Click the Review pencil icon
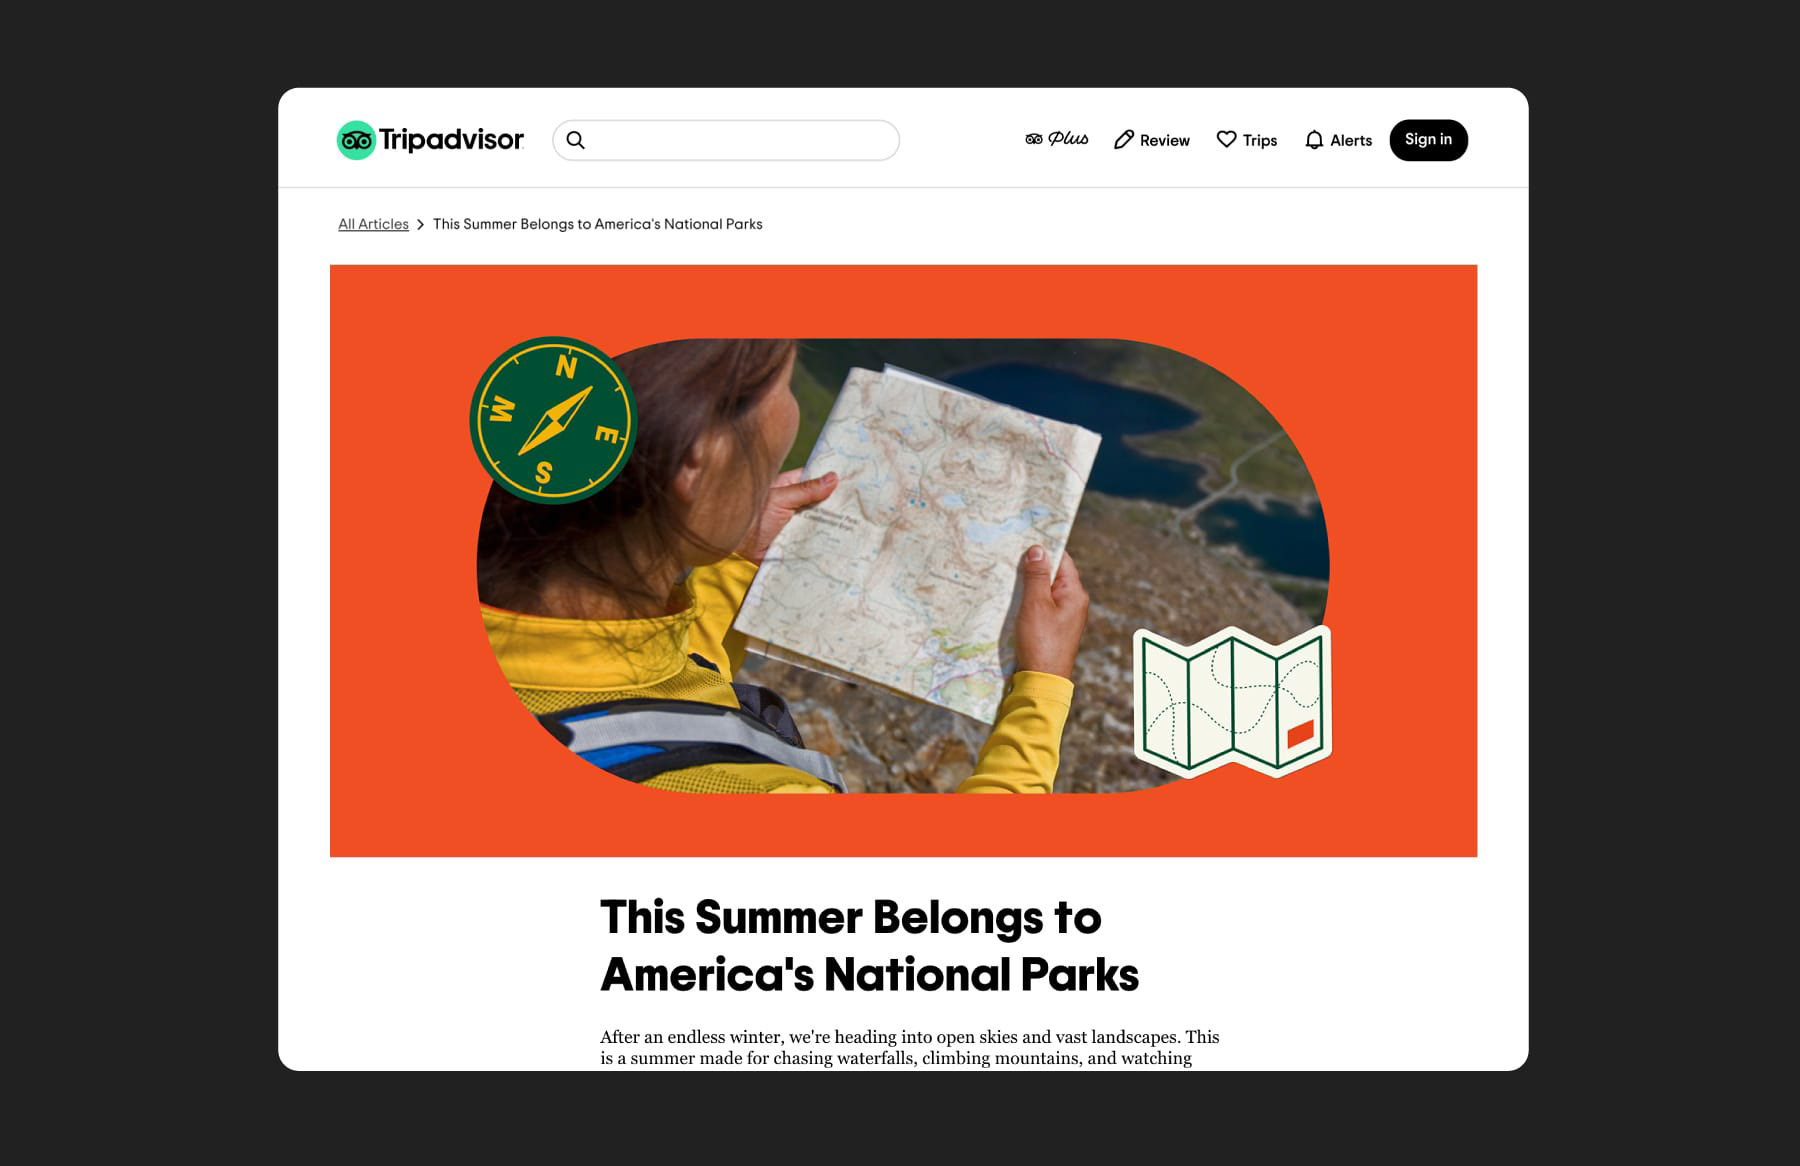Viewport: 1800px width, 1166px height. point(1124,140)
